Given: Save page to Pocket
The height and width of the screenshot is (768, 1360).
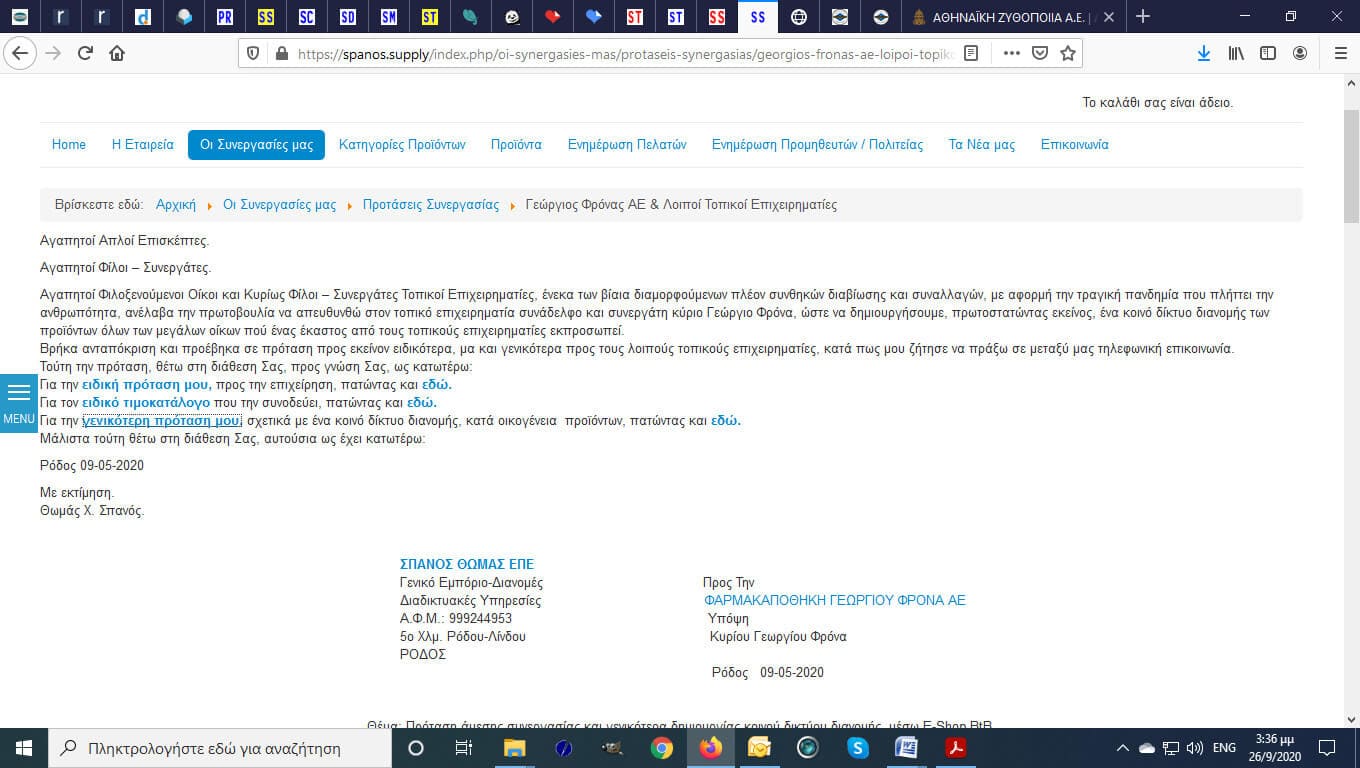Looking at the screenshot, I should 1040,53.
